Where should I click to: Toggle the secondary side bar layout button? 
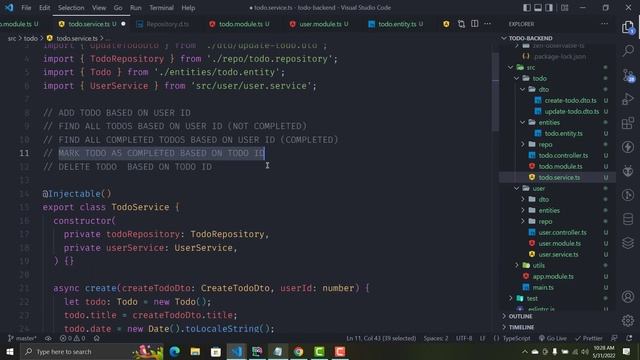click(x=549, y=8)
